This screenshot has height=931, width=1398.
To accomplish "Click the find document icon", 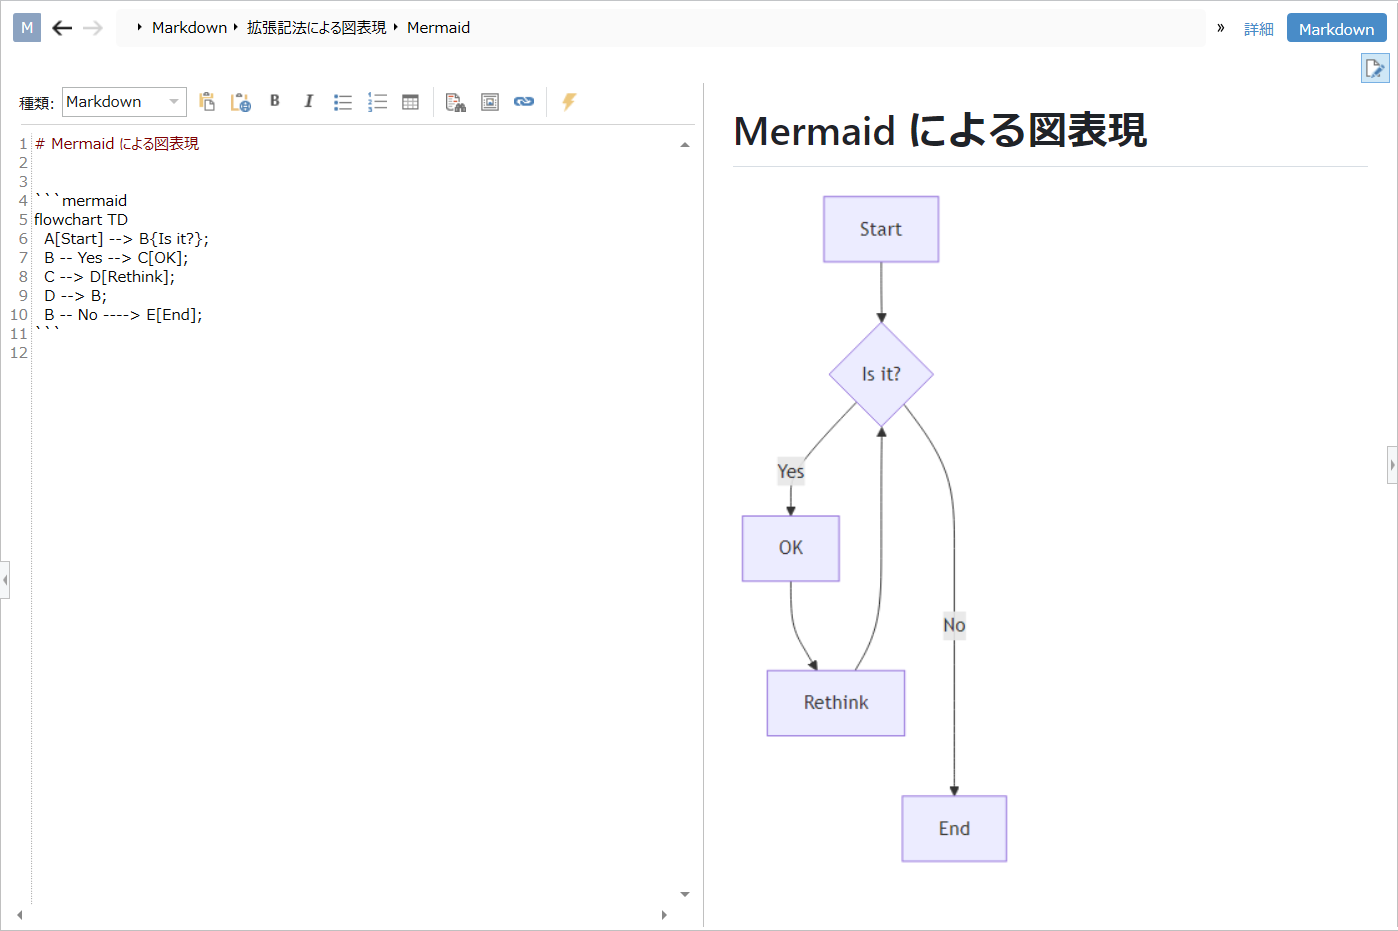I will (x=456, y=102).
